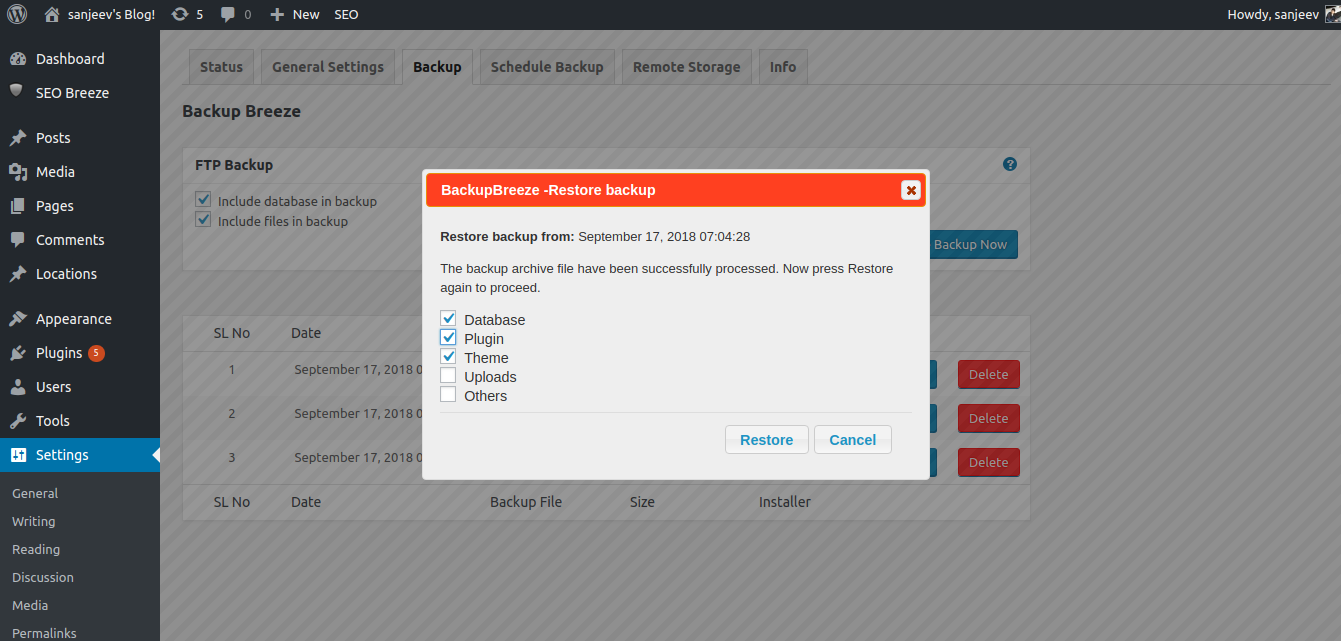The width and height of the screenshot is (1341, 641).
Task: Click the Media icon in the main sidebar
Action: (x=17, y=172)
